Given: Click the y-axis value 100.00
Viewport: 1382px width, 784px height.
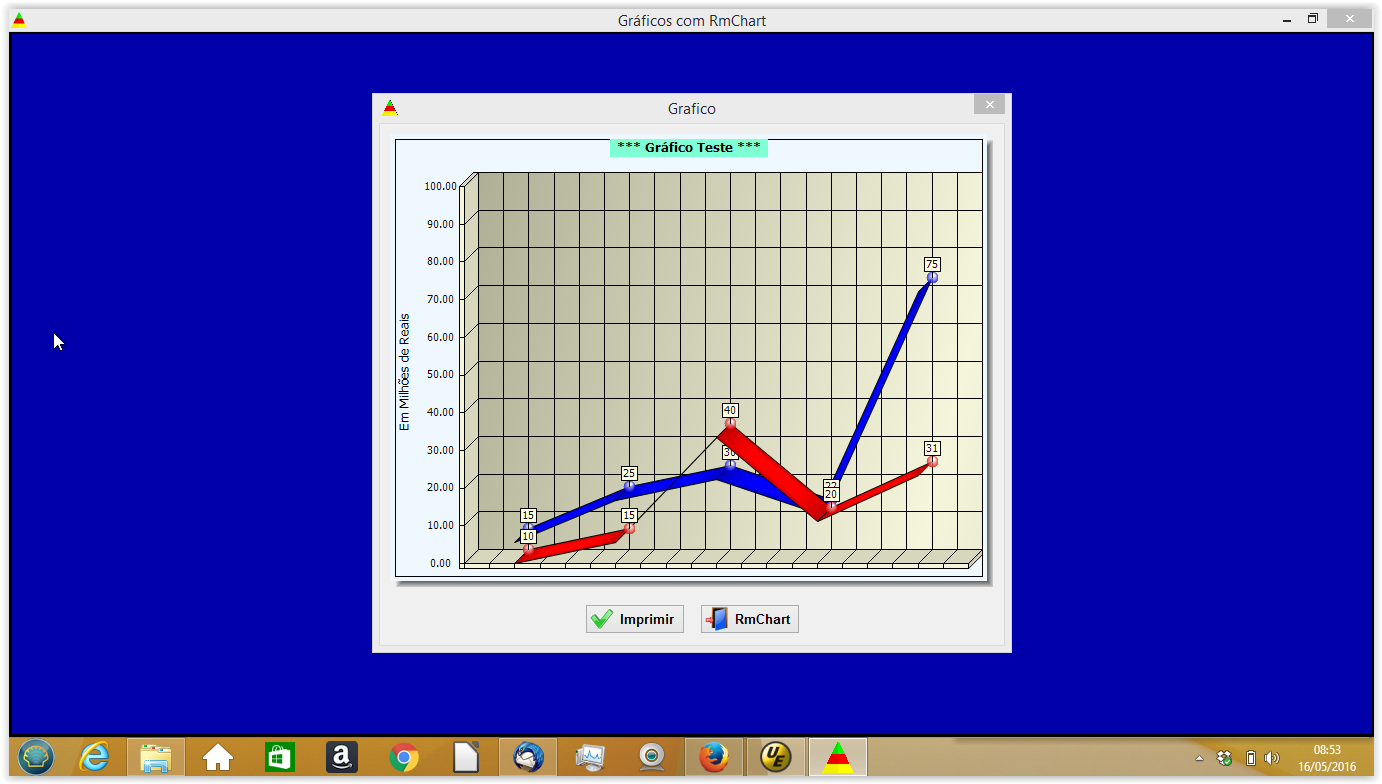Looking at the screenshot, I should pyautogui.click(x=440, y=186).
